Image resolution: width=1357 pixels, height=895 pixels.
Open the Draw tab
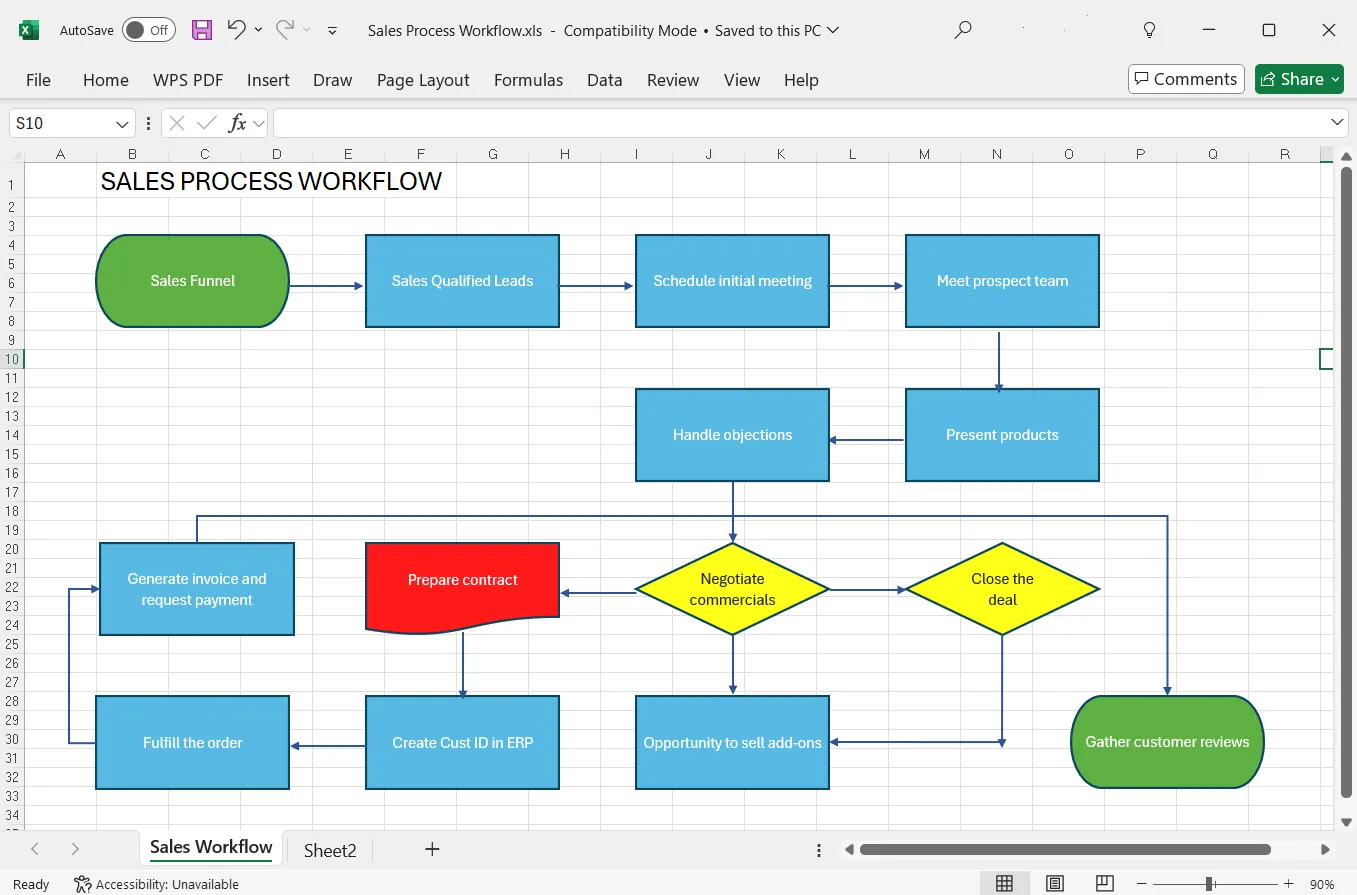click(x=332, y=80)
